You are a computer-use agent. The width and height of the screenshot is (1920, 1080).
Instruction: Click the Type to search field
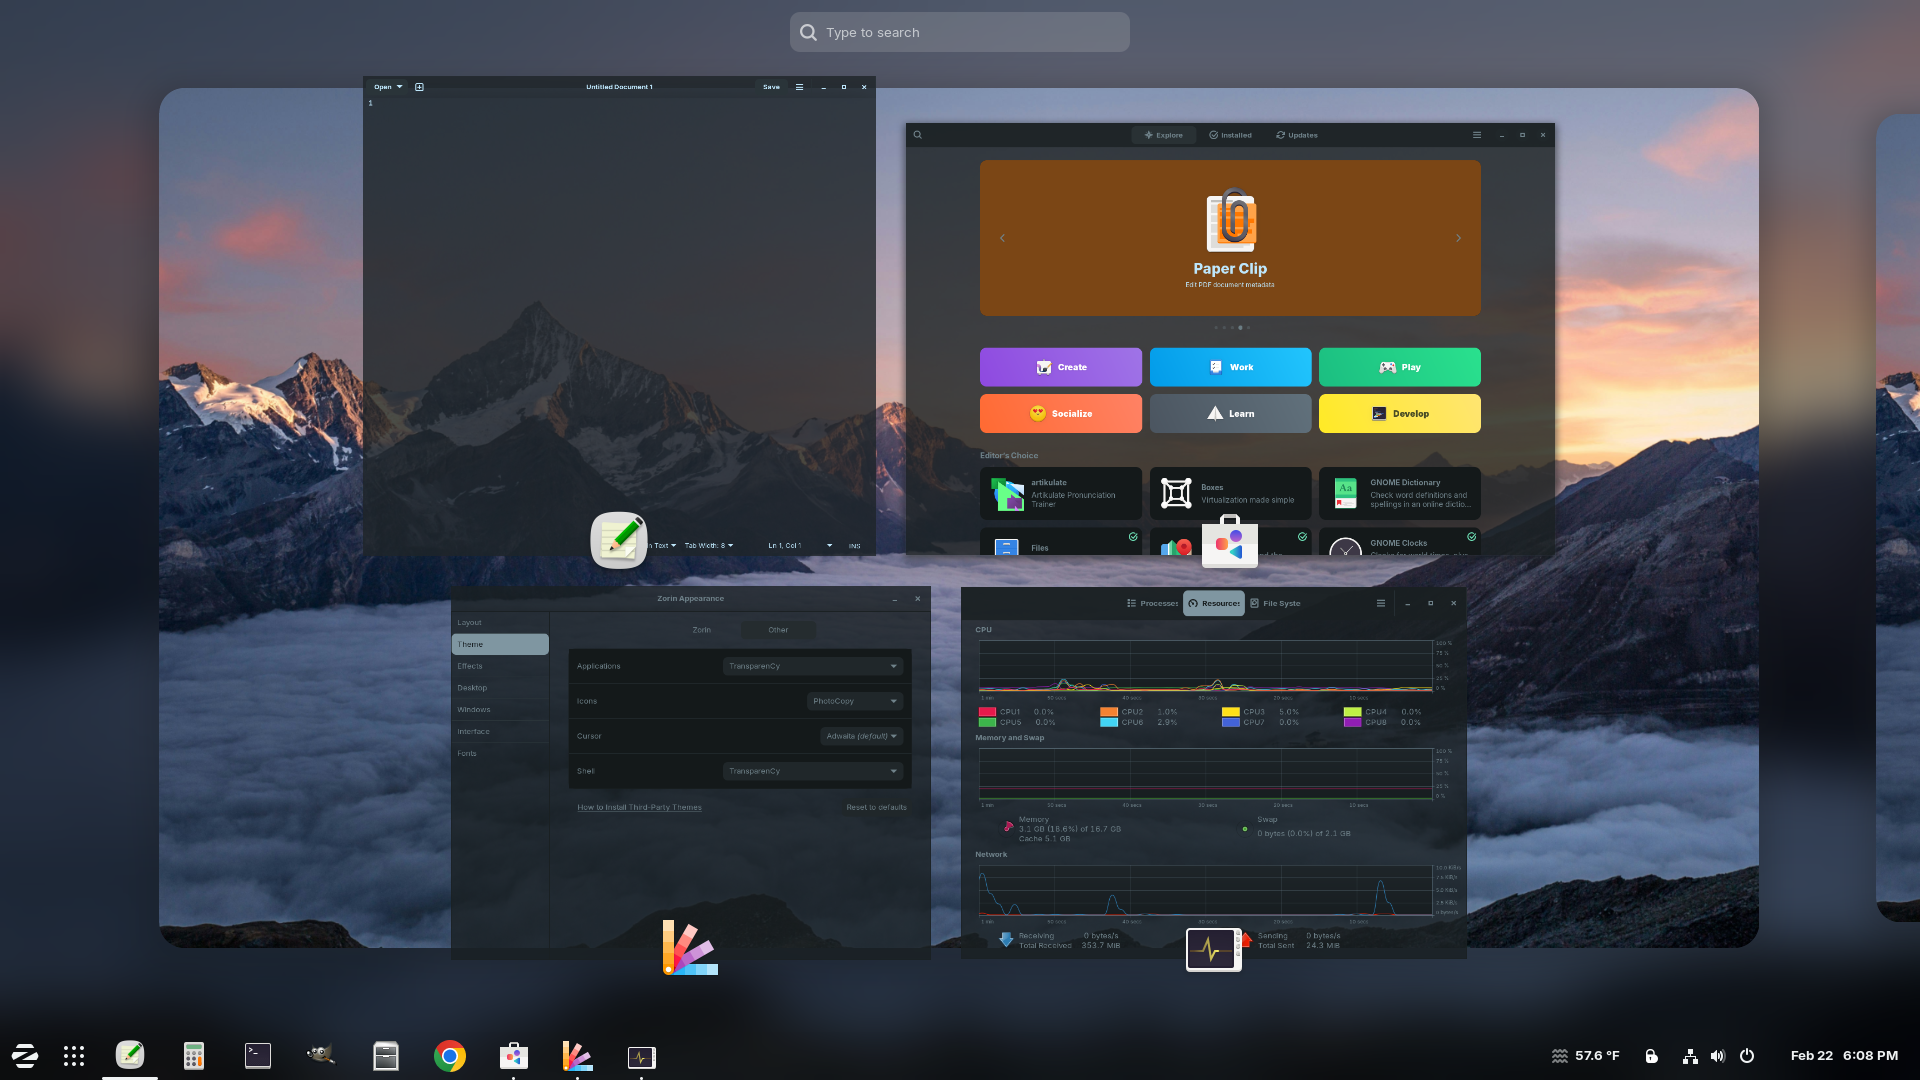click(960, 32)
